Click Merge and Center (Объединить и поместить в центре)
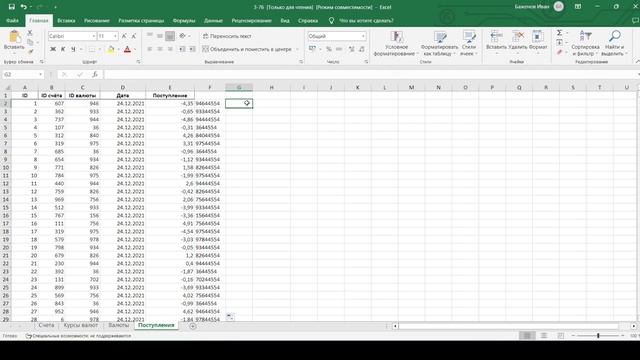 247,49
